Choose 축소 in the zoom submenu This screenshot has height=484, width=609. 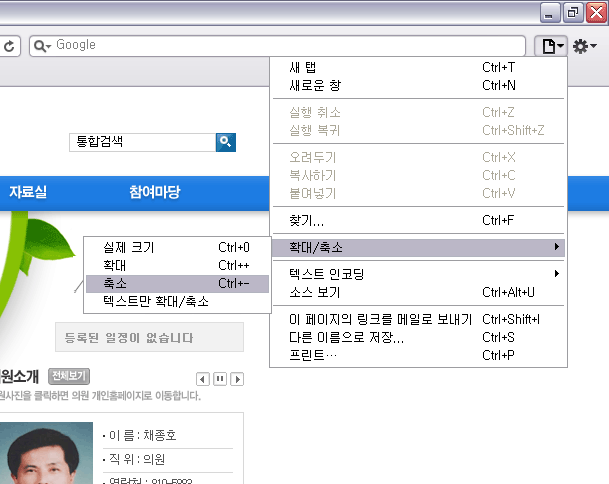pyautogui.click(x=177, y=283)
